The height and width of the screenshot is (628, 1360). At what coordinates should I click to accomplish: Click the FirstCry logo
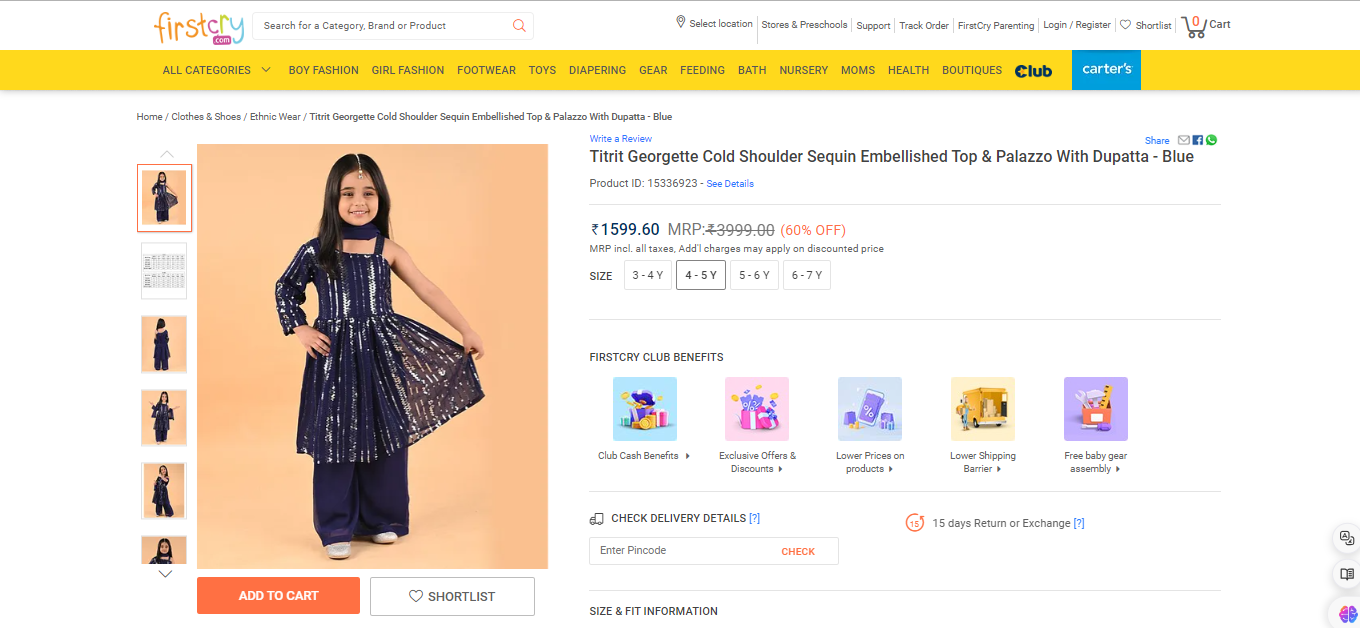click(199, 27)
